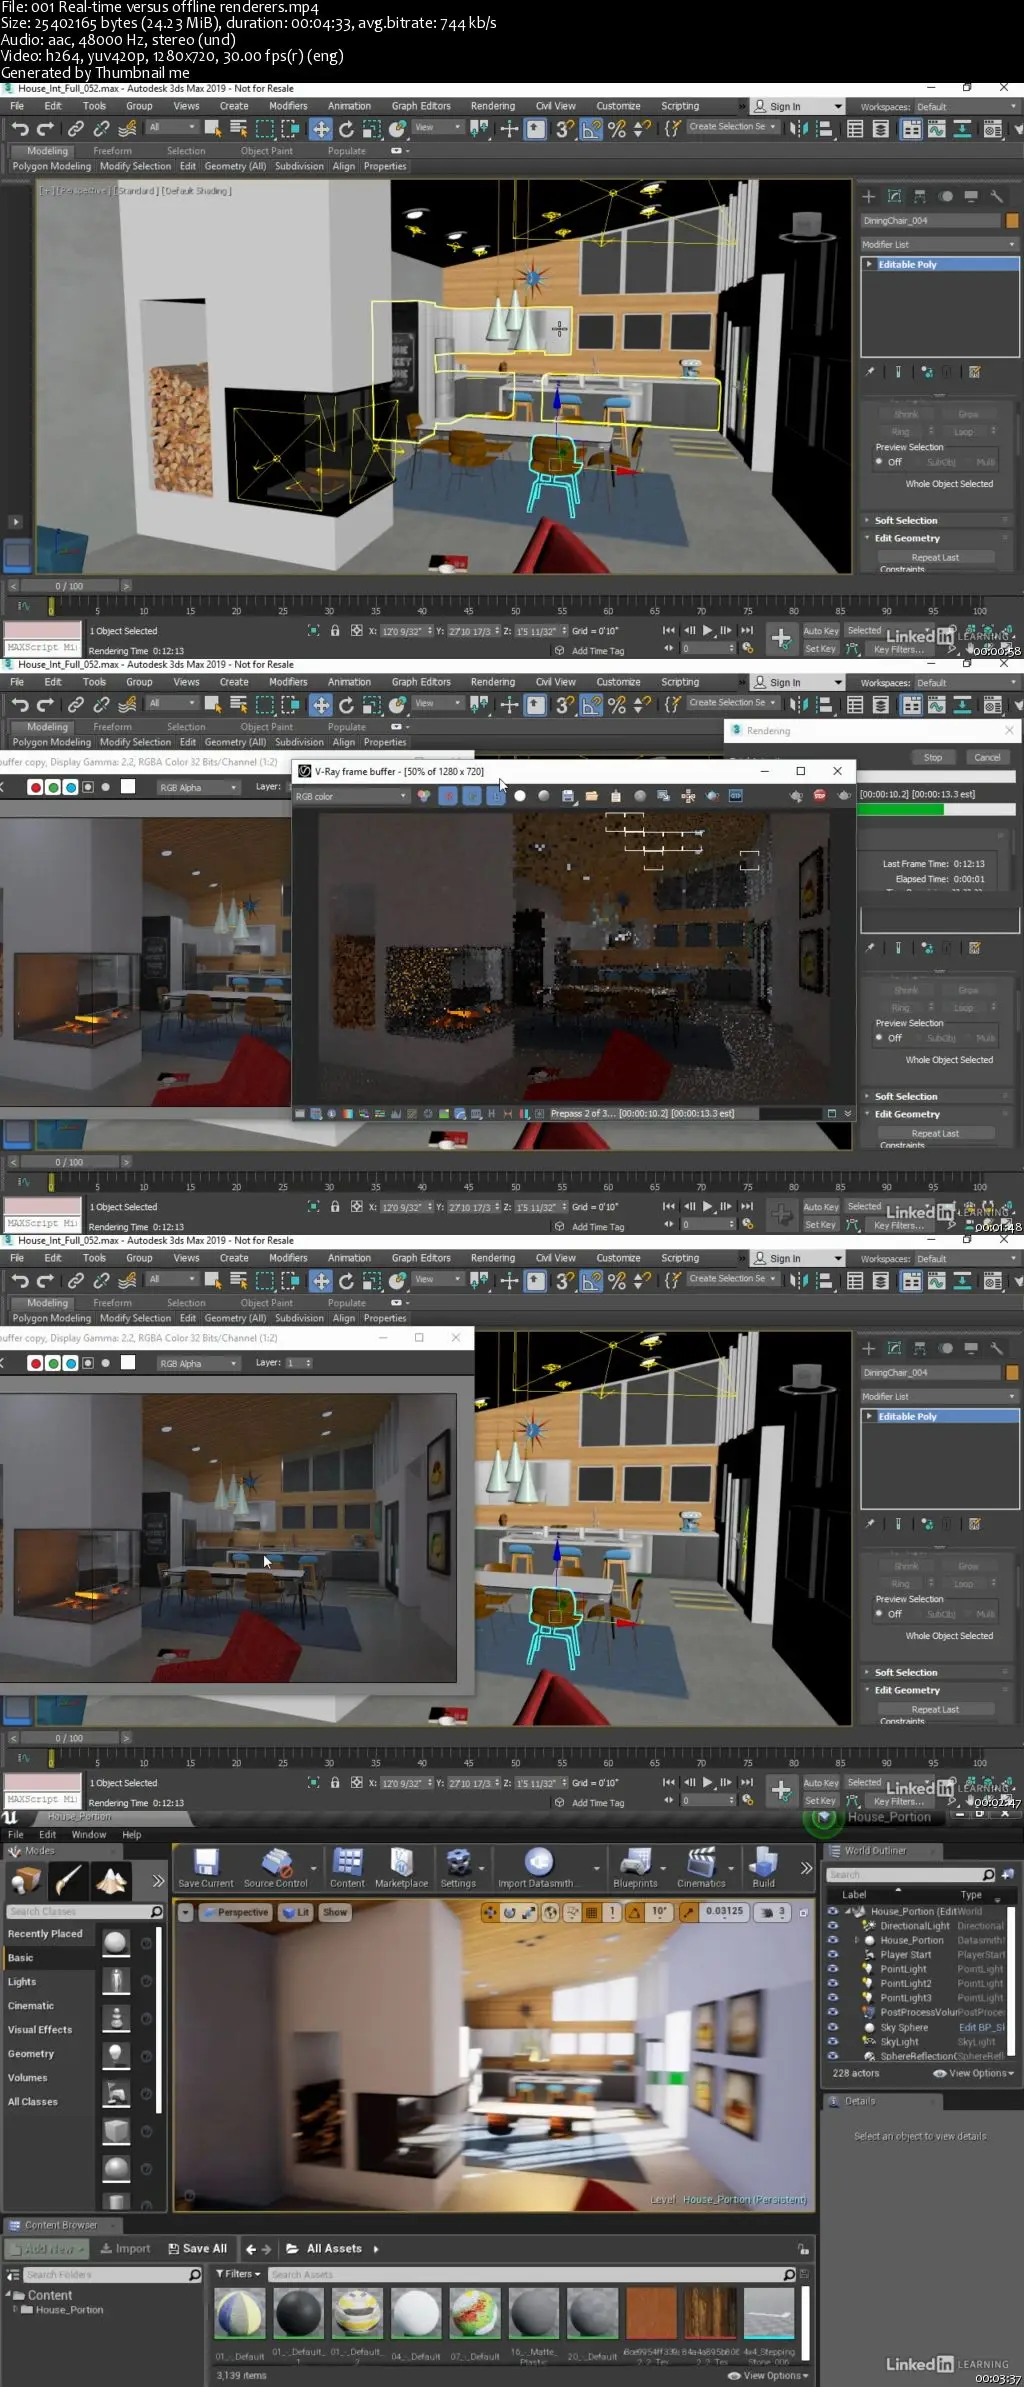Open Settings in the Unreal toolbar
Screen dimensions: 1024x2387
point(458,1867)
